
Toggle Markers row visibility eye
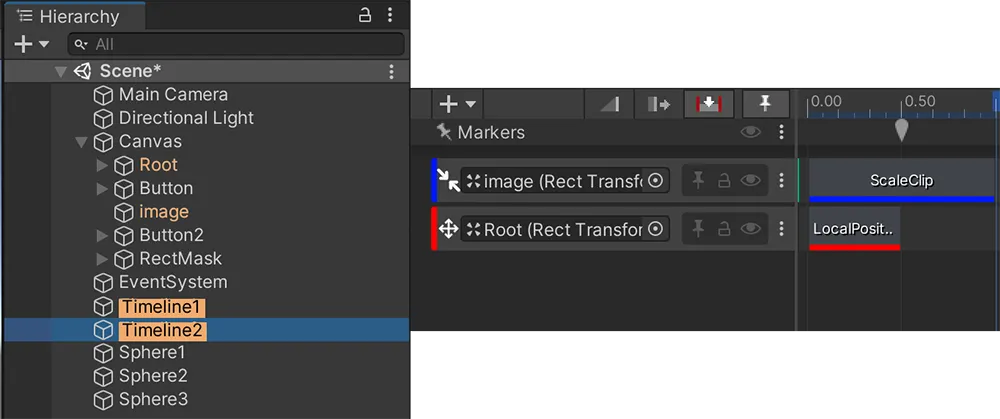[750, 132]
